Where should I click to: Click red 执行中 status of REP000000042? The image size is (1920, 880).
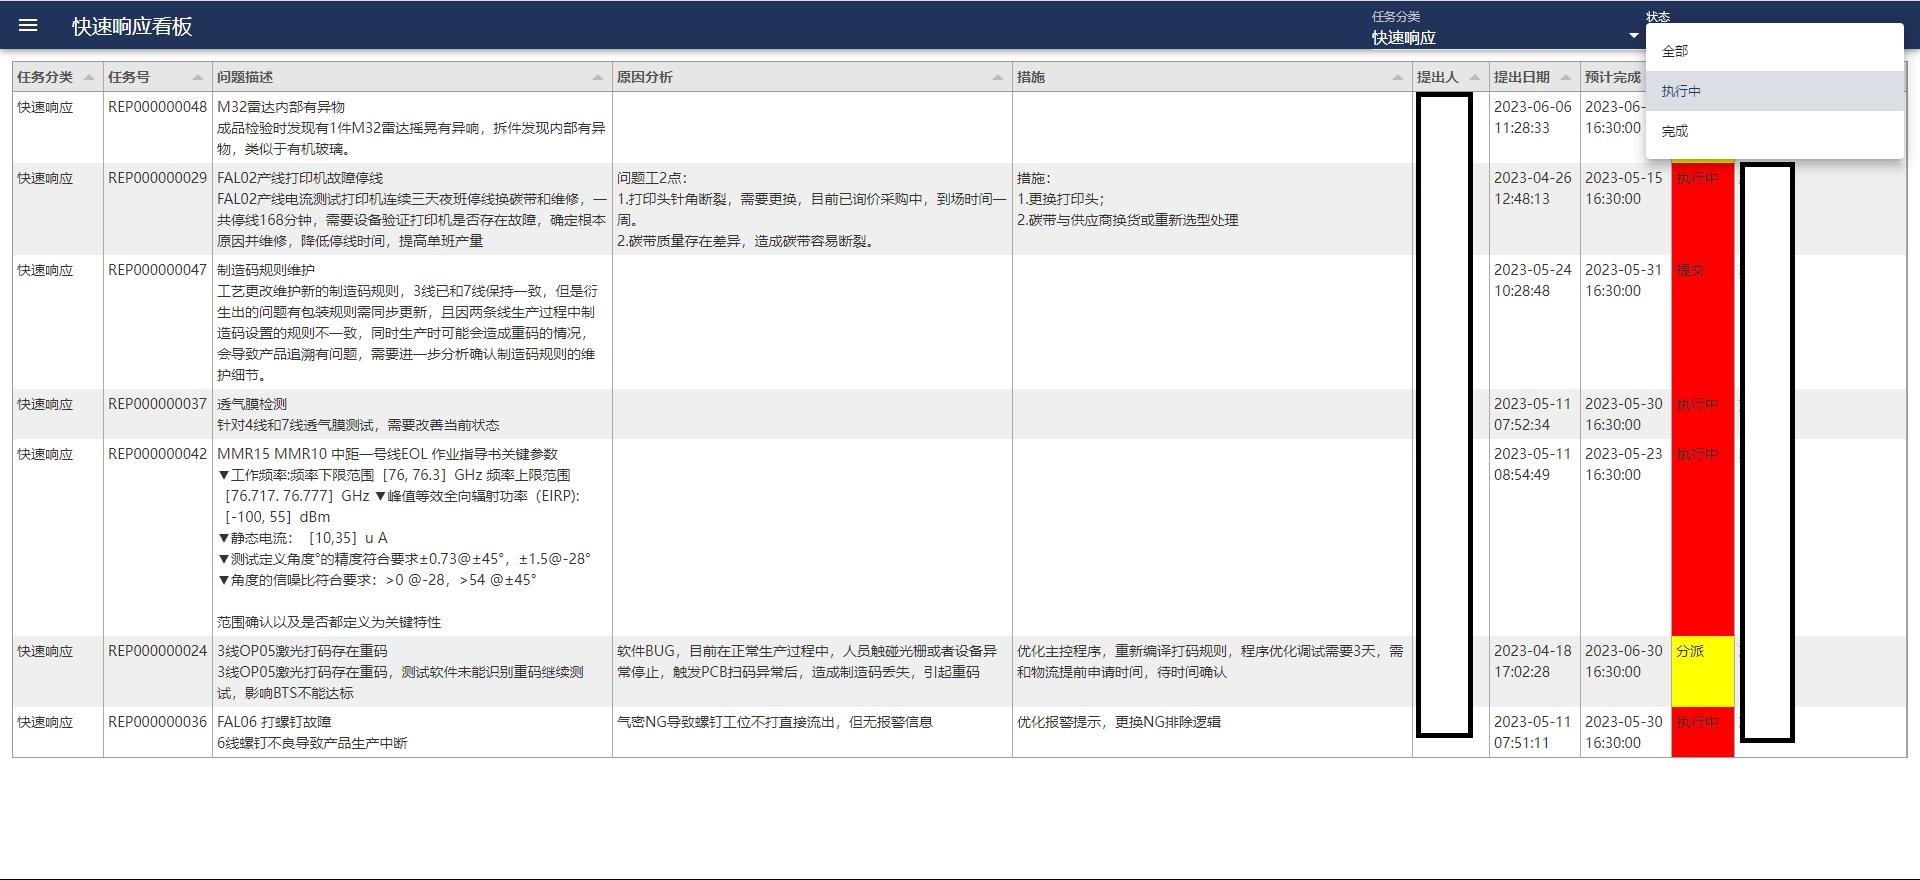pyautogui.click(x=1702, y=537)
